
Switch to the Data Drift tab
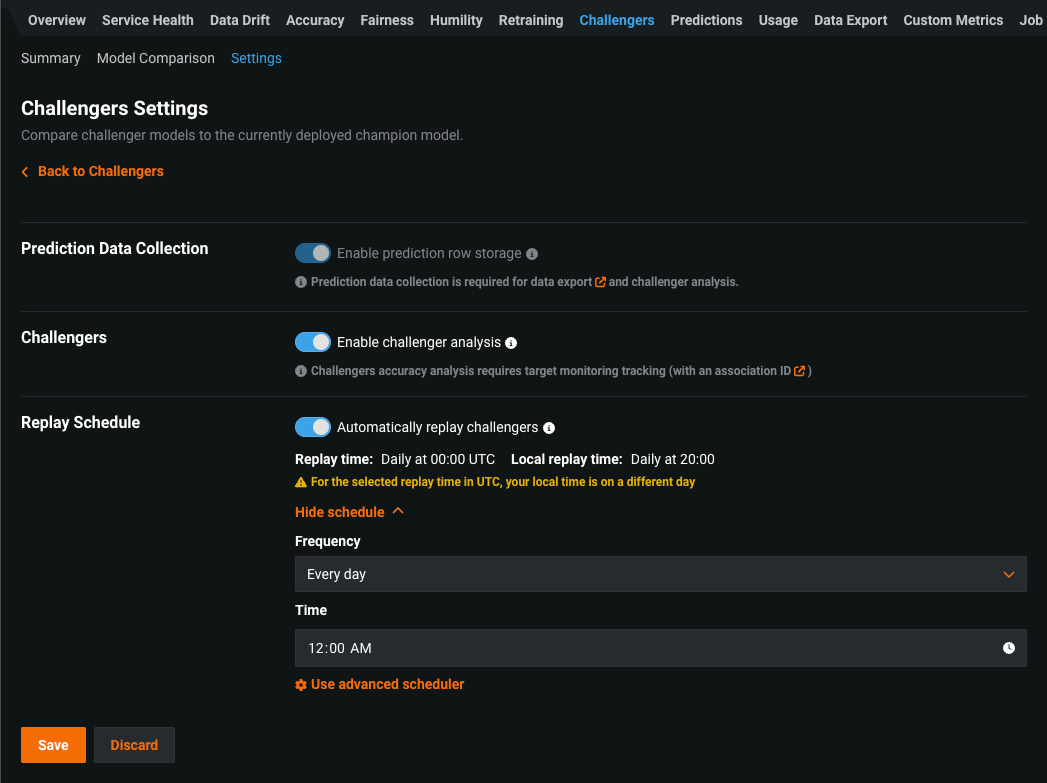240,20
